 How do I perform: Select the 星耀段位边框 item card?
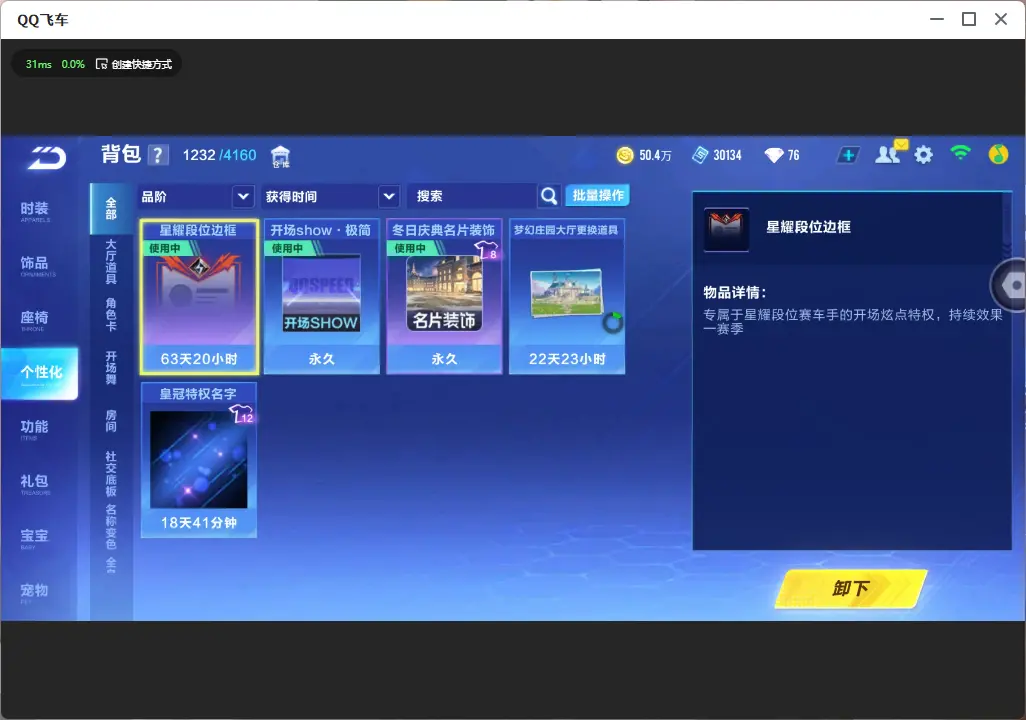point(199,297)
